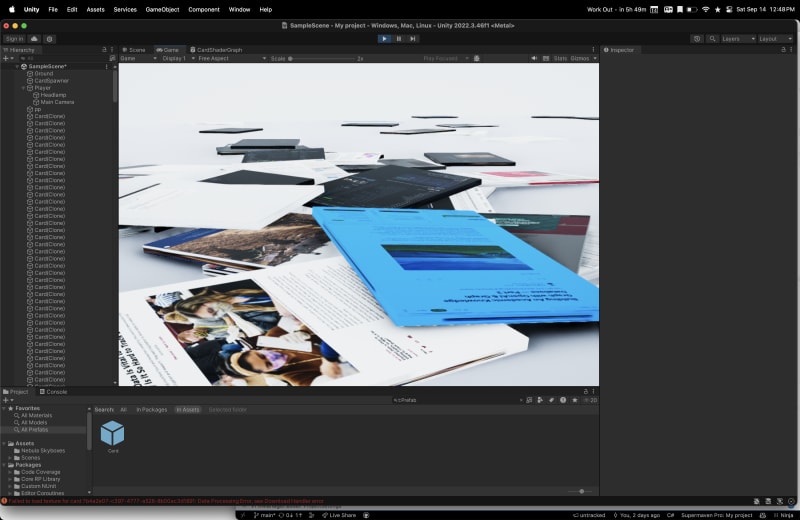
Task: Collapse the SampleScene tree node
Action: pyautogui.click(x=17, y=66)
